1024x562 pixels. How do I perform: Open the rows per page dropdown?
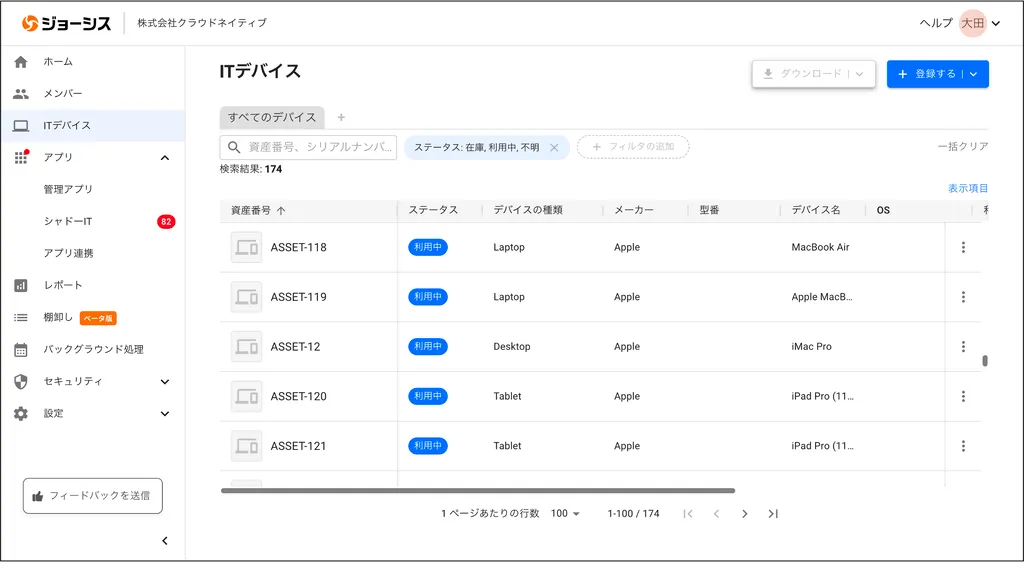pos(565,513)
